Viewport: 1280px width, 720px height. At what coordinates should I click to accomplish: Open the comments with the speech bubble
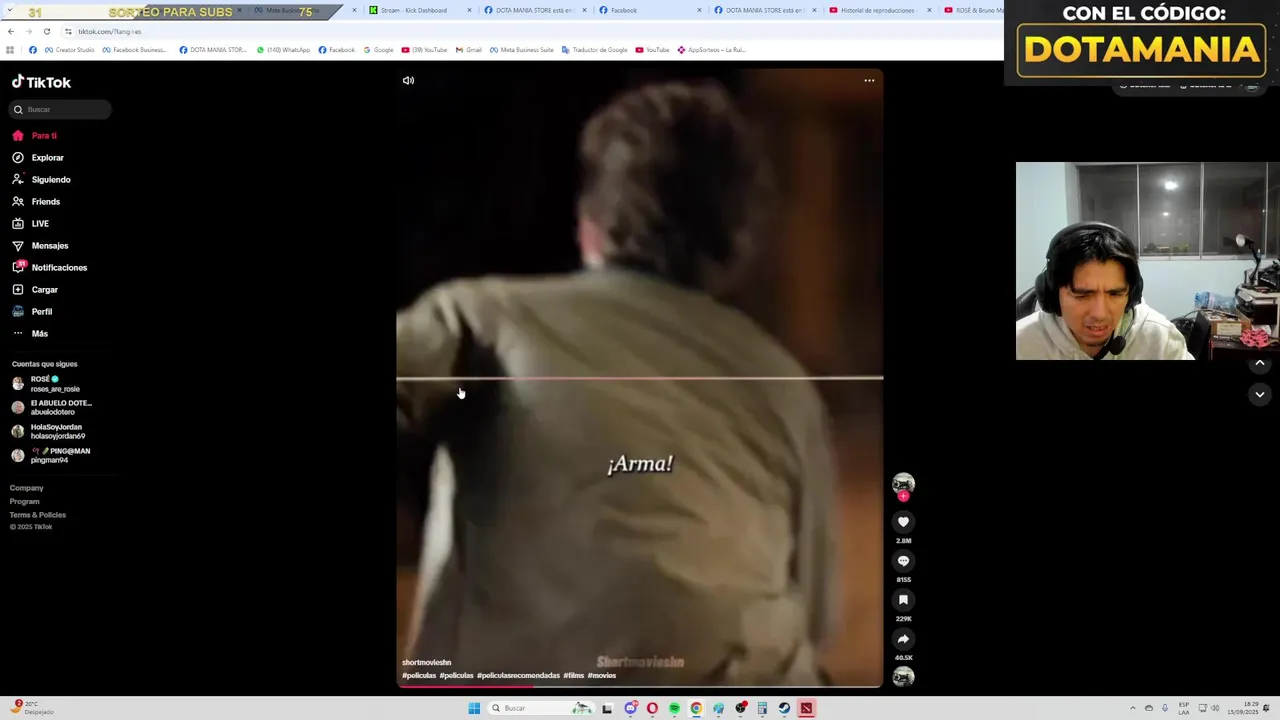point(903,561)
